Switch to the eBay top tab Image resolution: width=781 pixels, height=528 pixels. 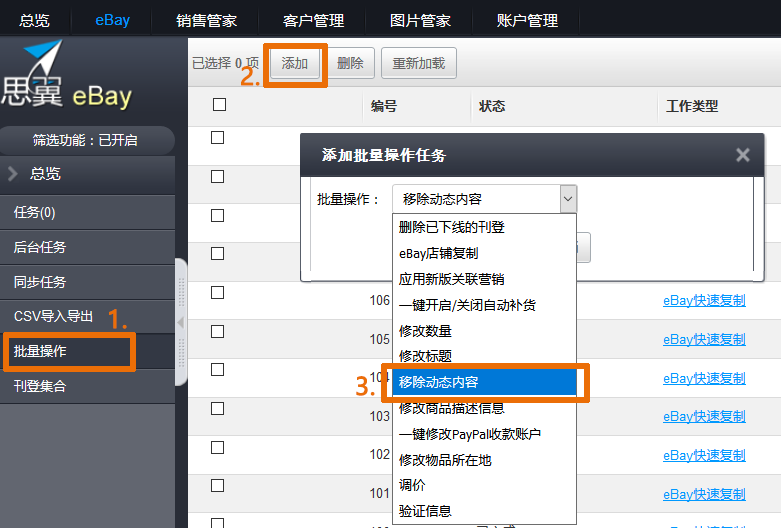113,20
